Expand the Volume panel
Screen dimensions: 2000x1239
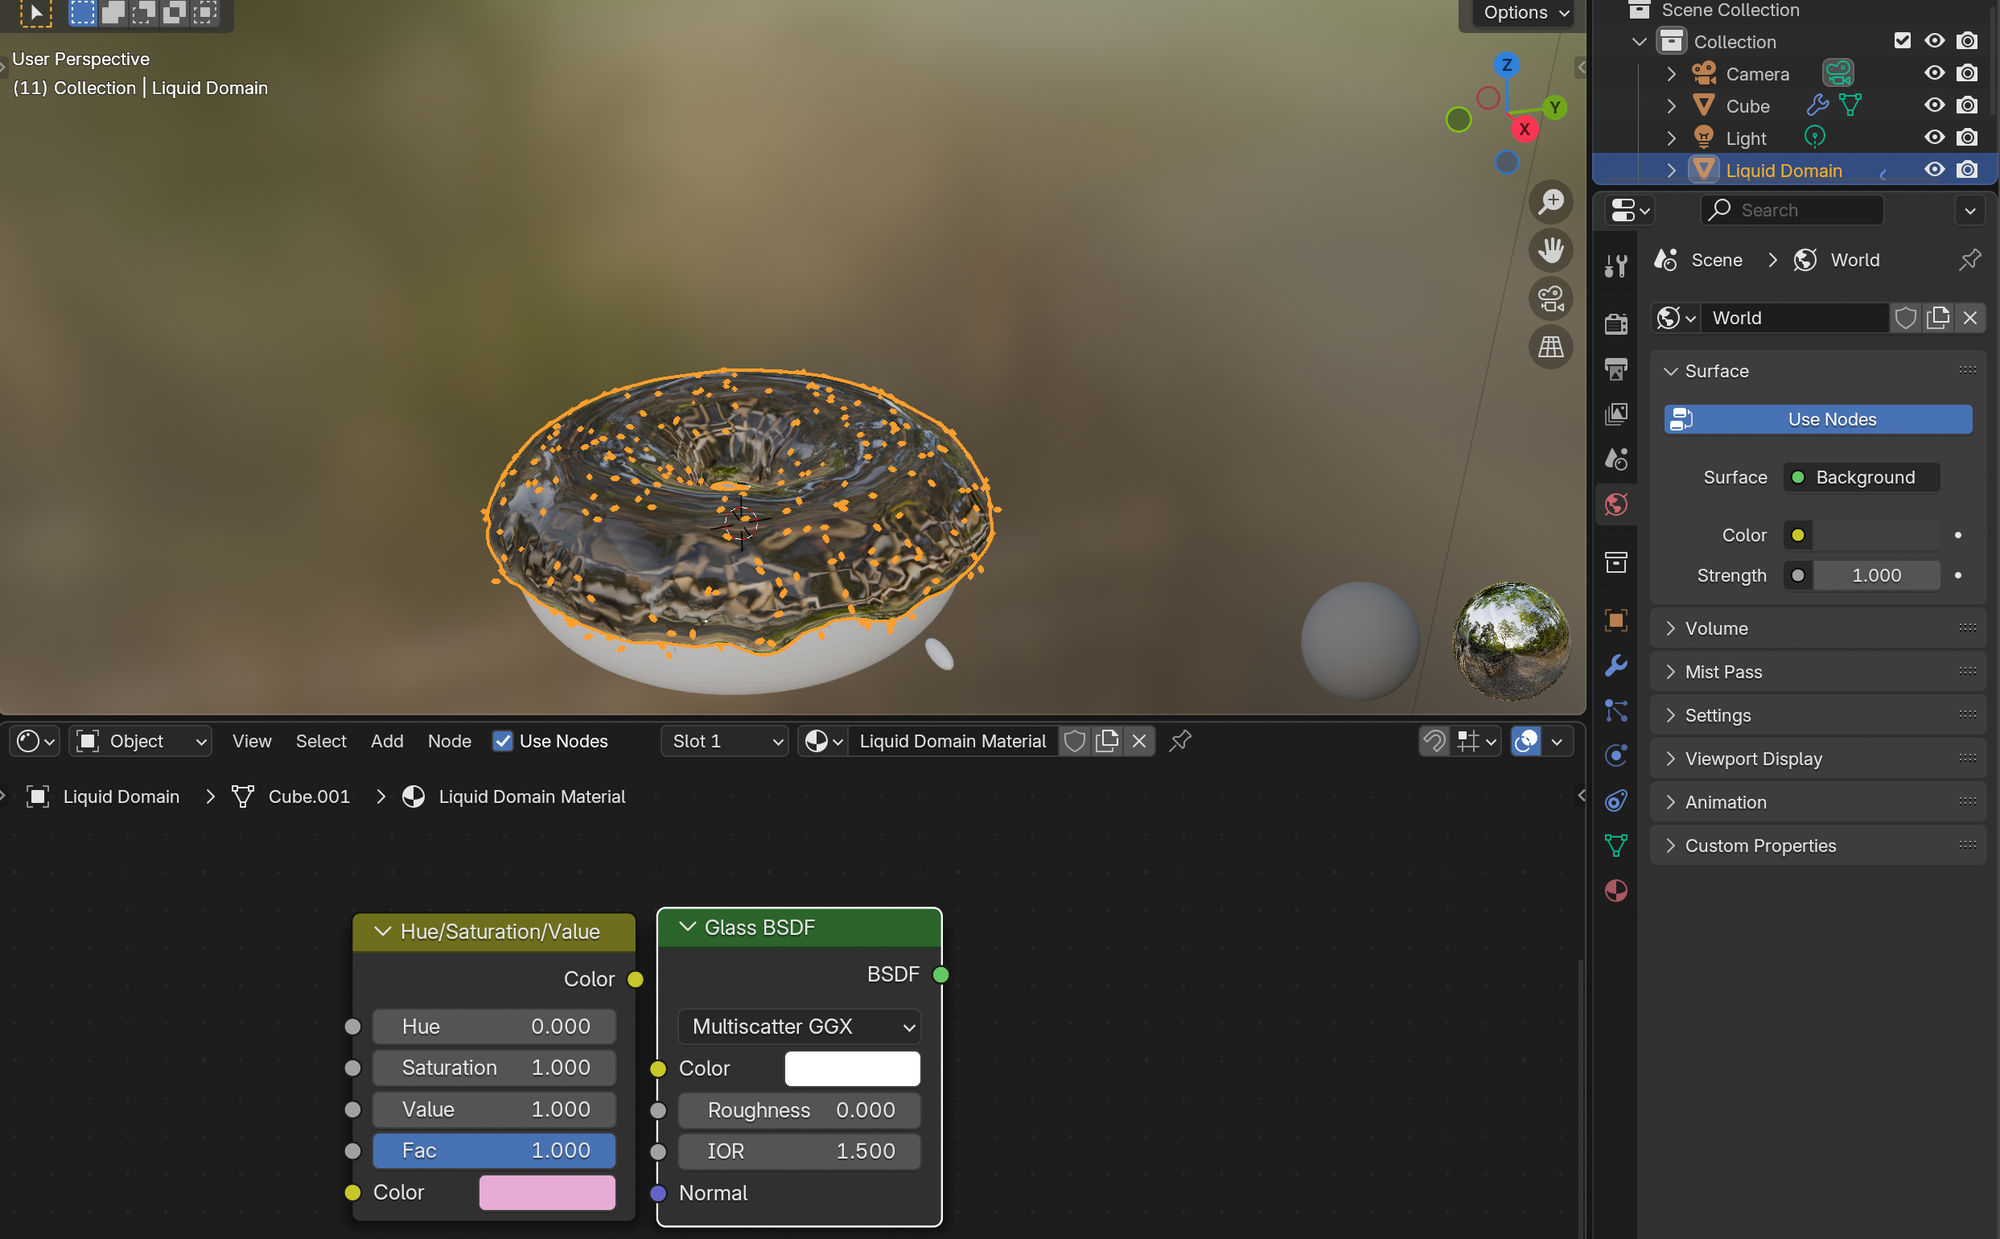point(1817,629)
